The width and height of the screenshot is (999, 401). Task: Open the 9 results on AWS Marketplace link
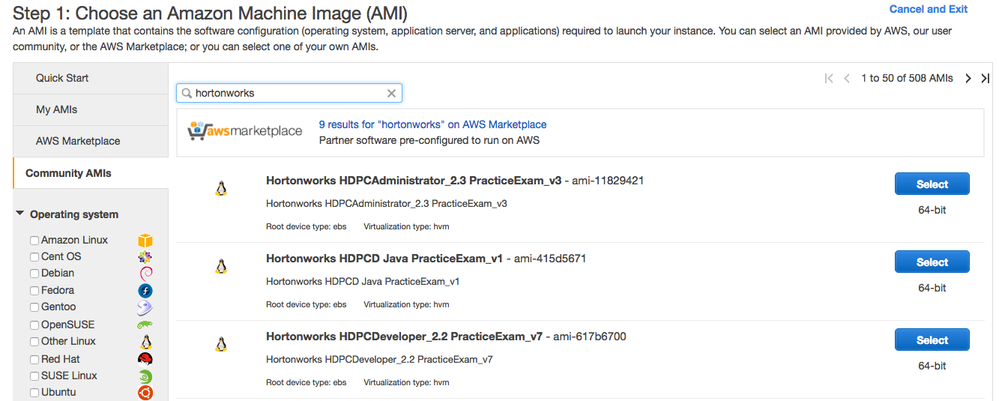[x=432, y=124]
